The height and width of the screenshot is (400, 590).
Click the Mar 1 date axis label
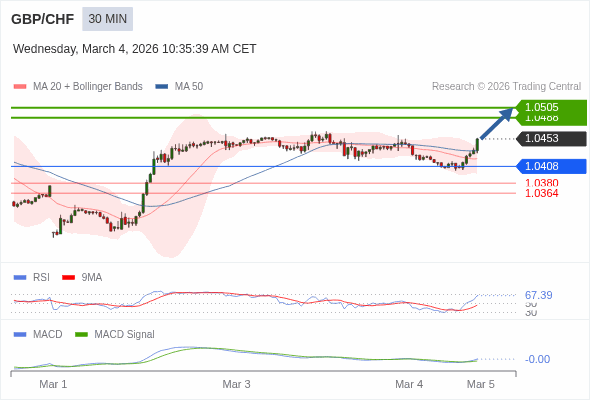click(x=53, y=385)
